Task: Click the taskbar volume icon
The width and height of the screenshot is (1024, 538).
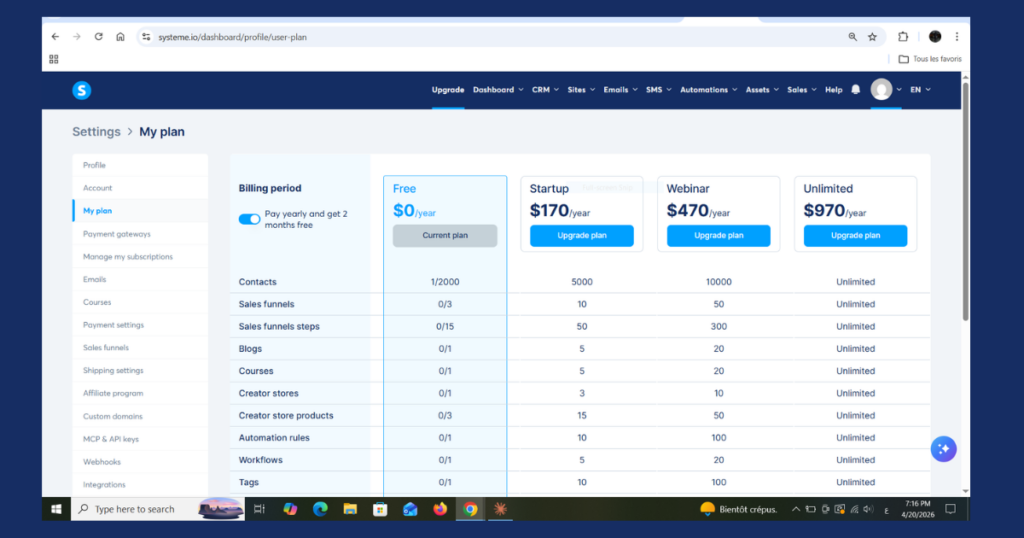Action: click(869, 509)
